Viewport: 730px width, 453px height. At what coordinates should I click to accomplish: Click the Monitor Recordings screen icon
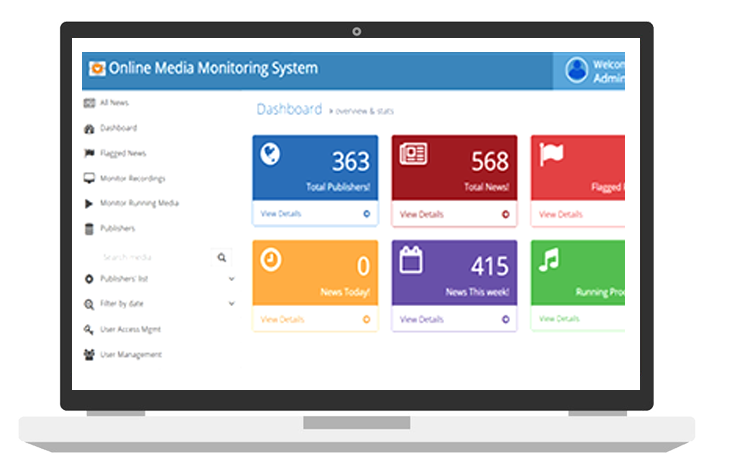tap(89, 179)
